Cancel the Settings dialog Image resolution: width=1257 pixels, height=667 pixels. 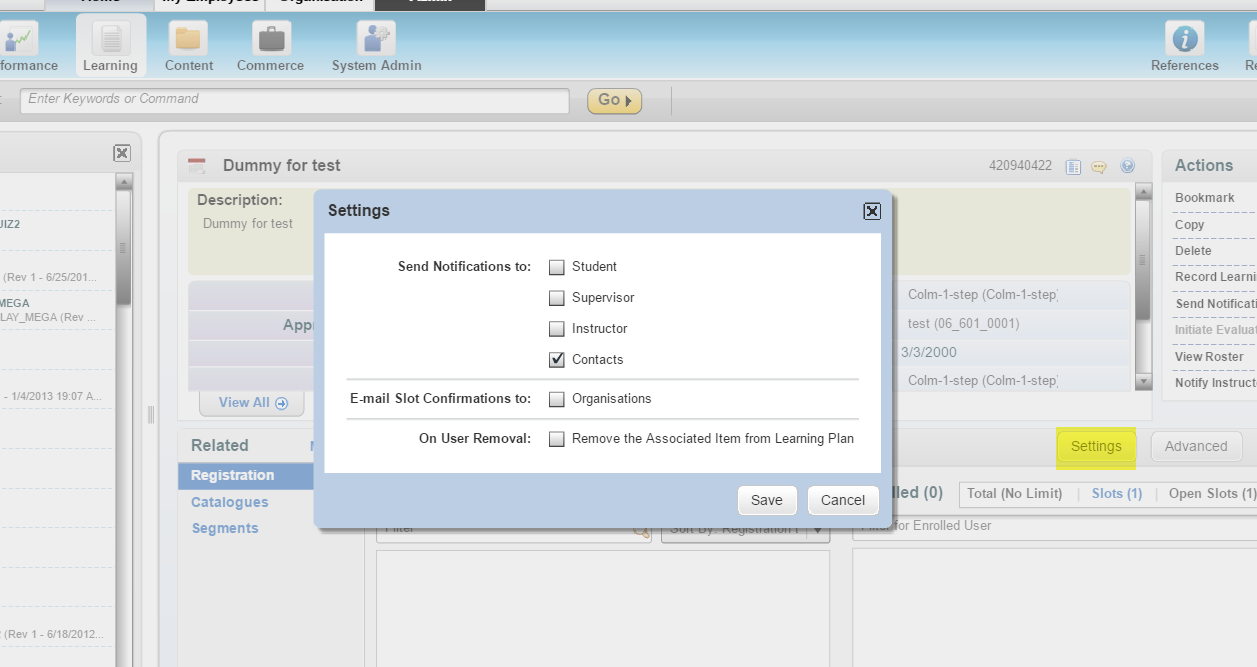coord(843,500)
